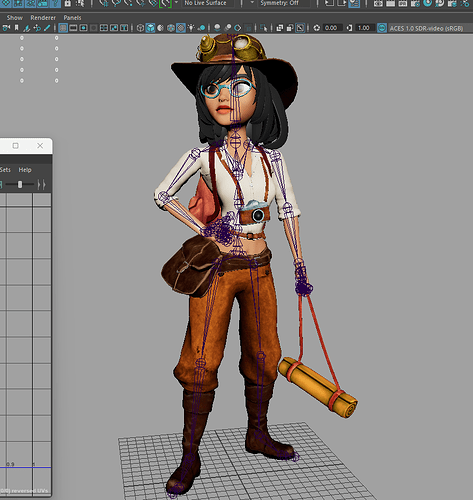Click the select camera icon
The height and width of the screenshot is (500, 473).
click(x=6, y=28)
